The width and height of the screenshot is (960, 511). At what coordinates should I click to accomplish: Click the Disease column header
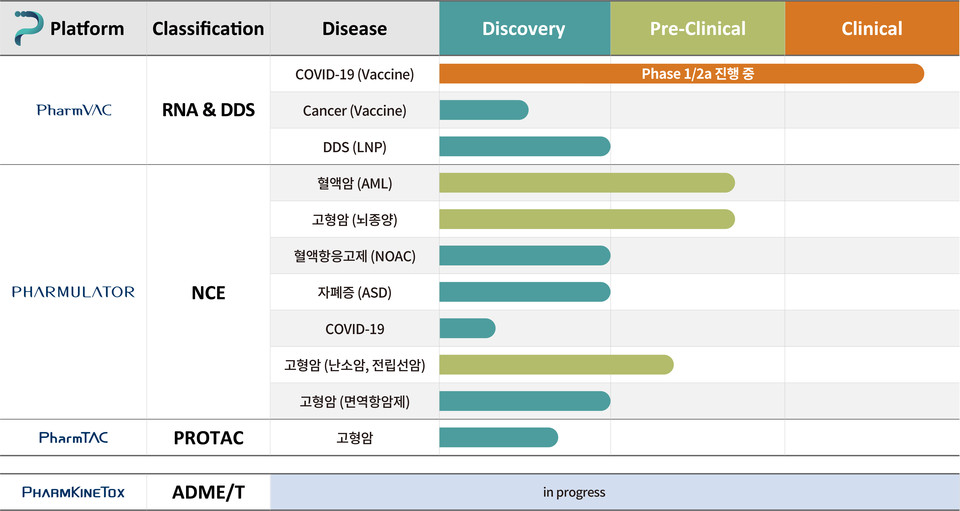pyautogui.click(x=354, y=29)
